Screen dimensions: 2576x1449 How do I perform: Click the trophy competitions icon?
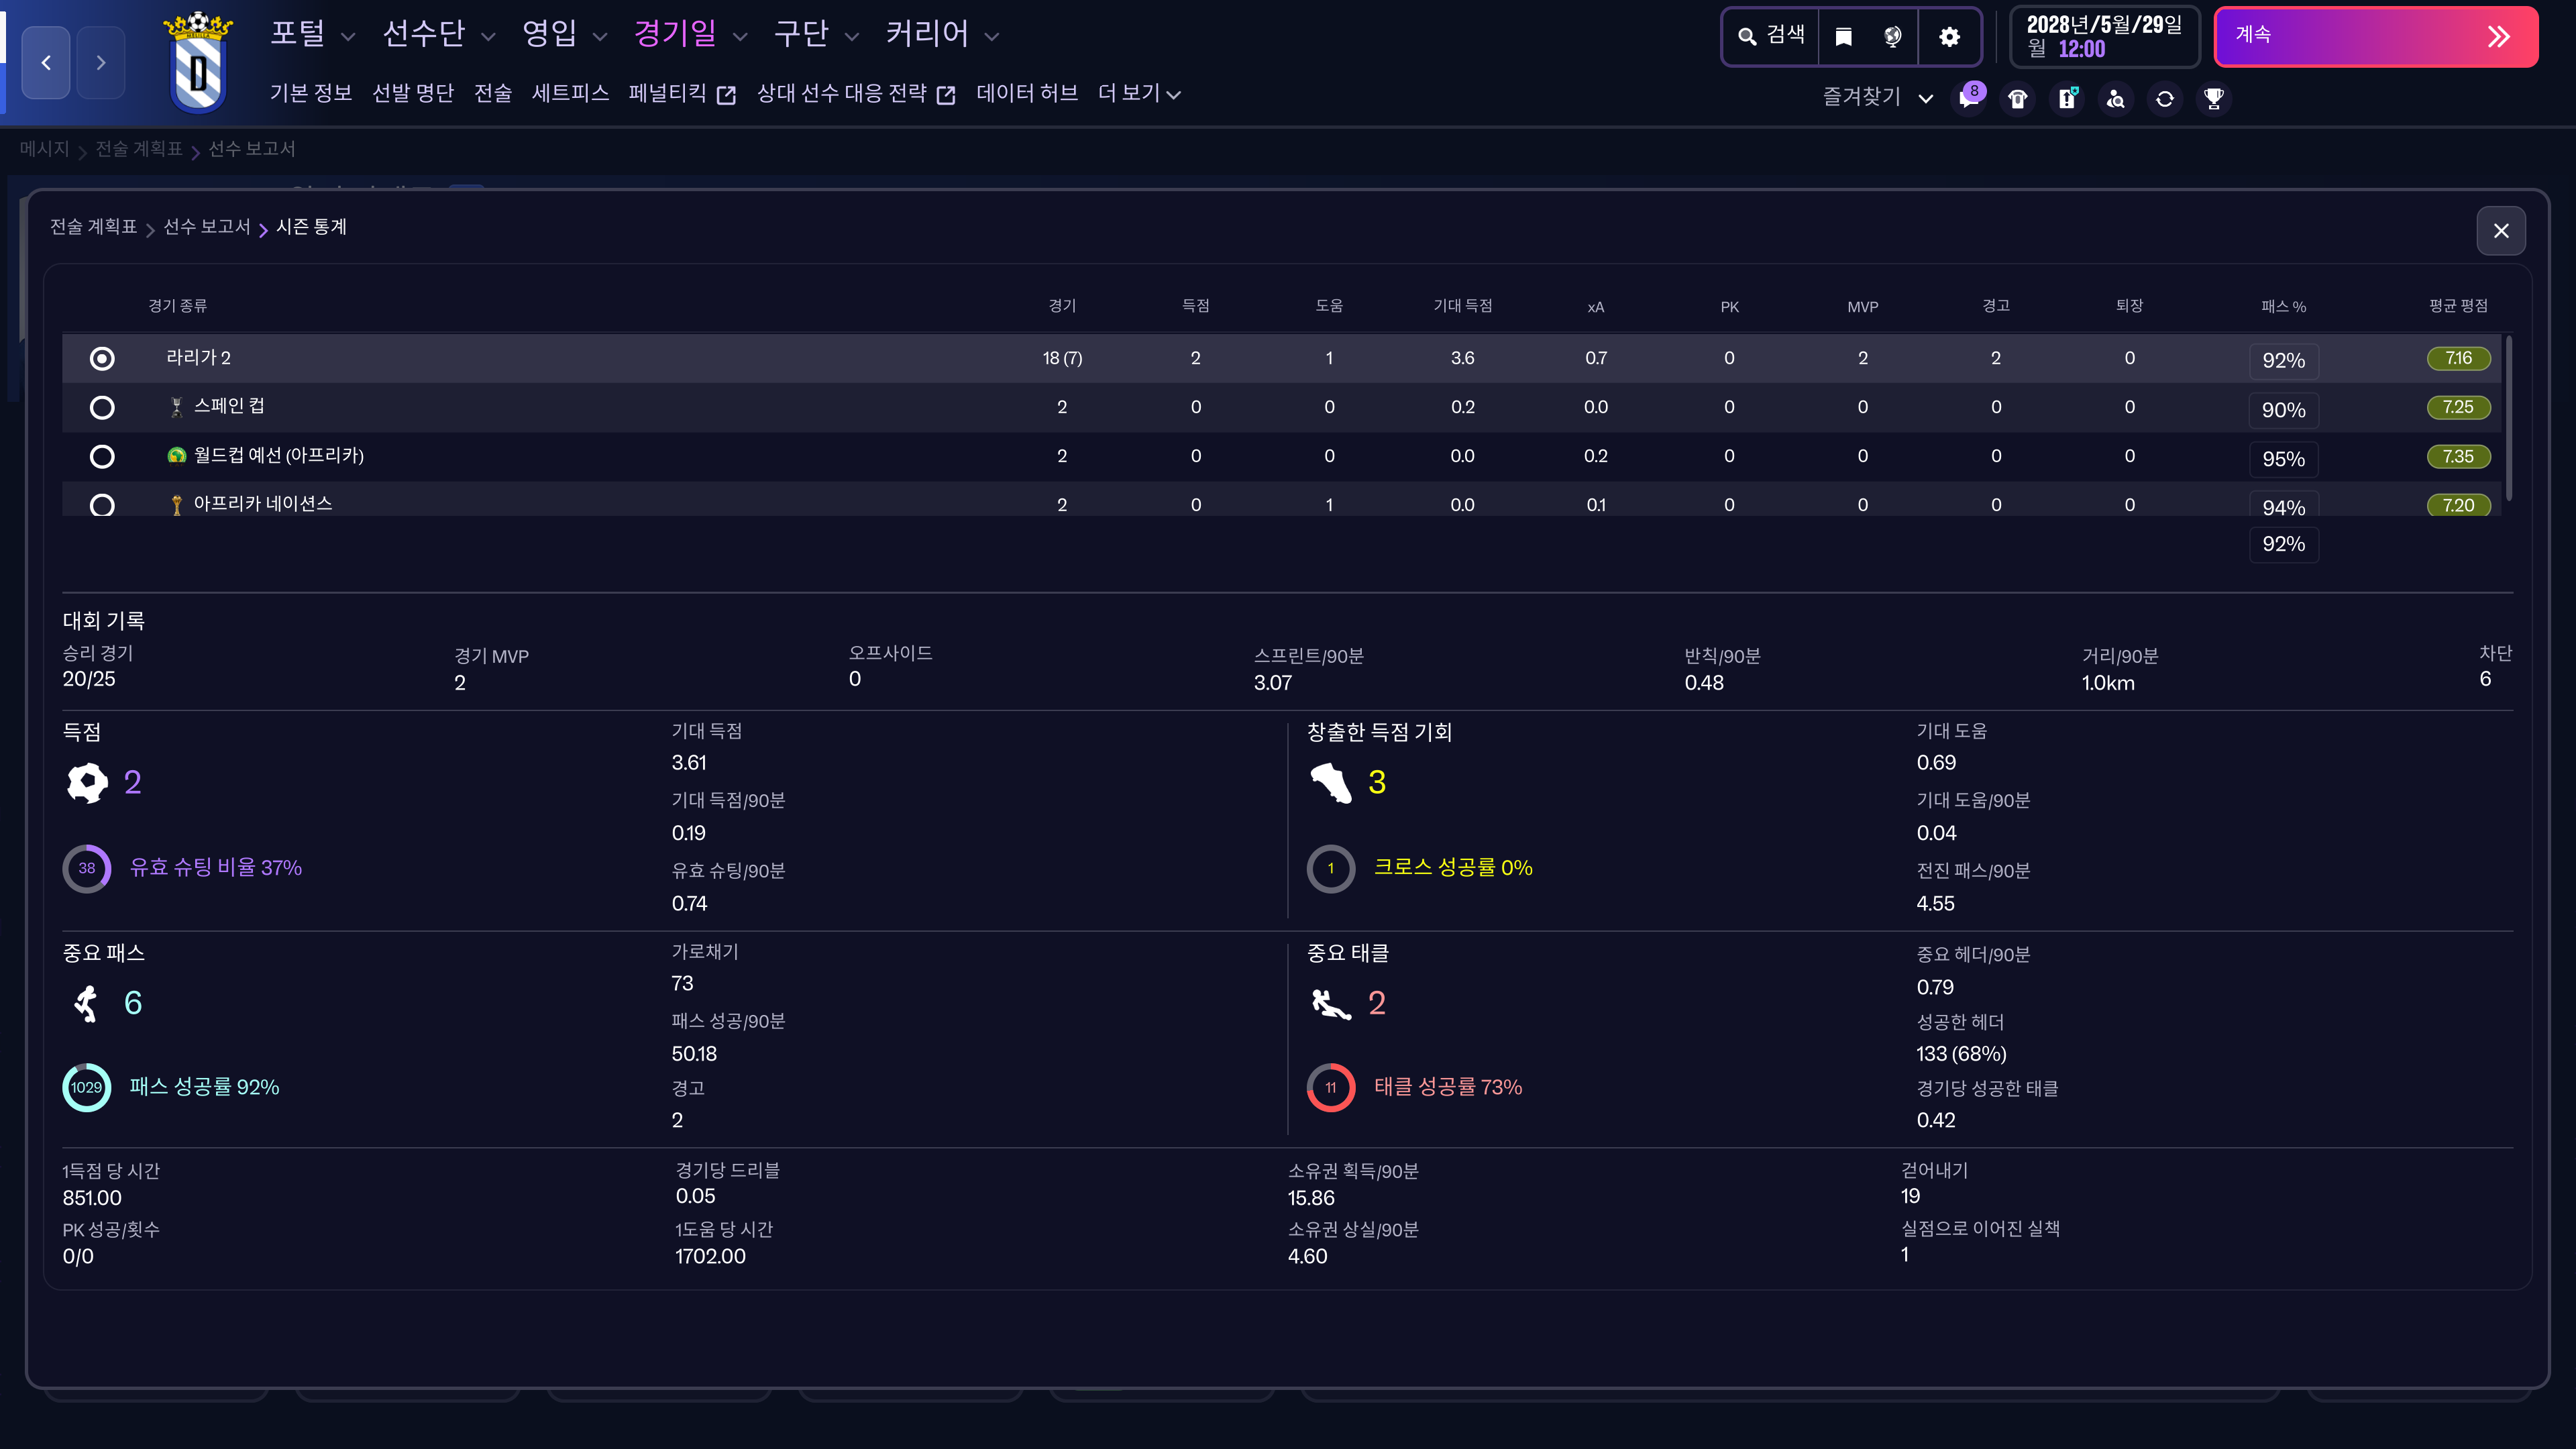click(2214, 98)
